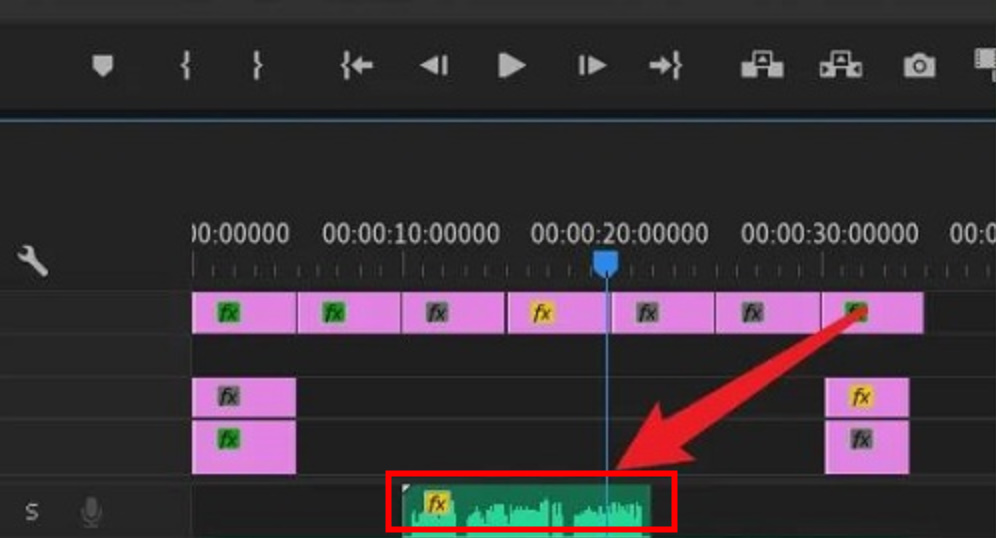This screenshot has height=538, width=996.
Task: Set the Mark Out point
Action: click(257, 66)
